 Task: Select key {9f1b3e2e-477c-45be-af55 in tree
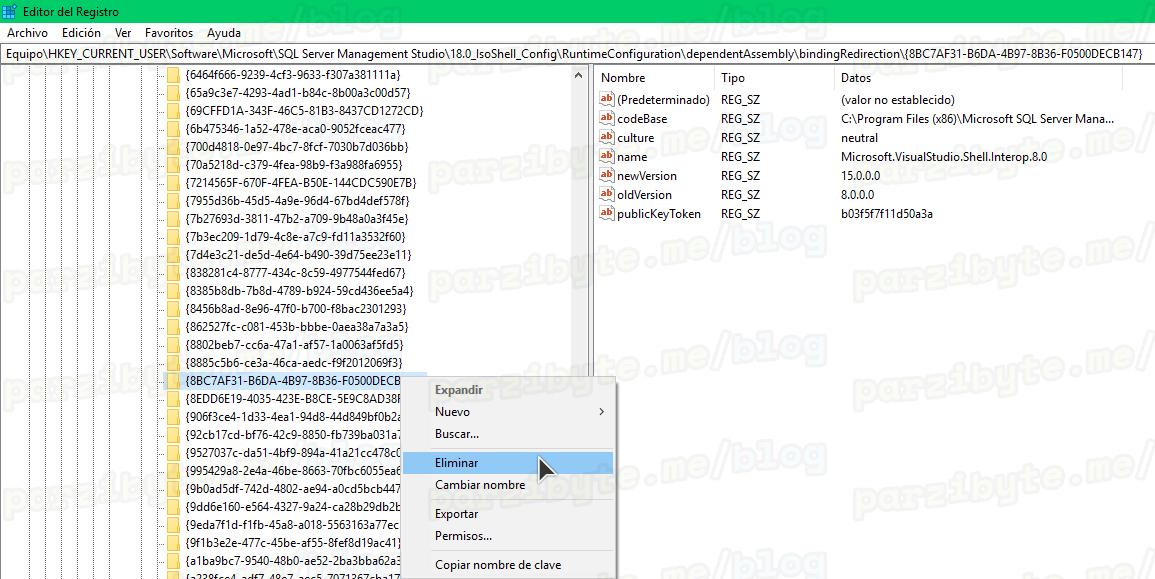point(292,542)
